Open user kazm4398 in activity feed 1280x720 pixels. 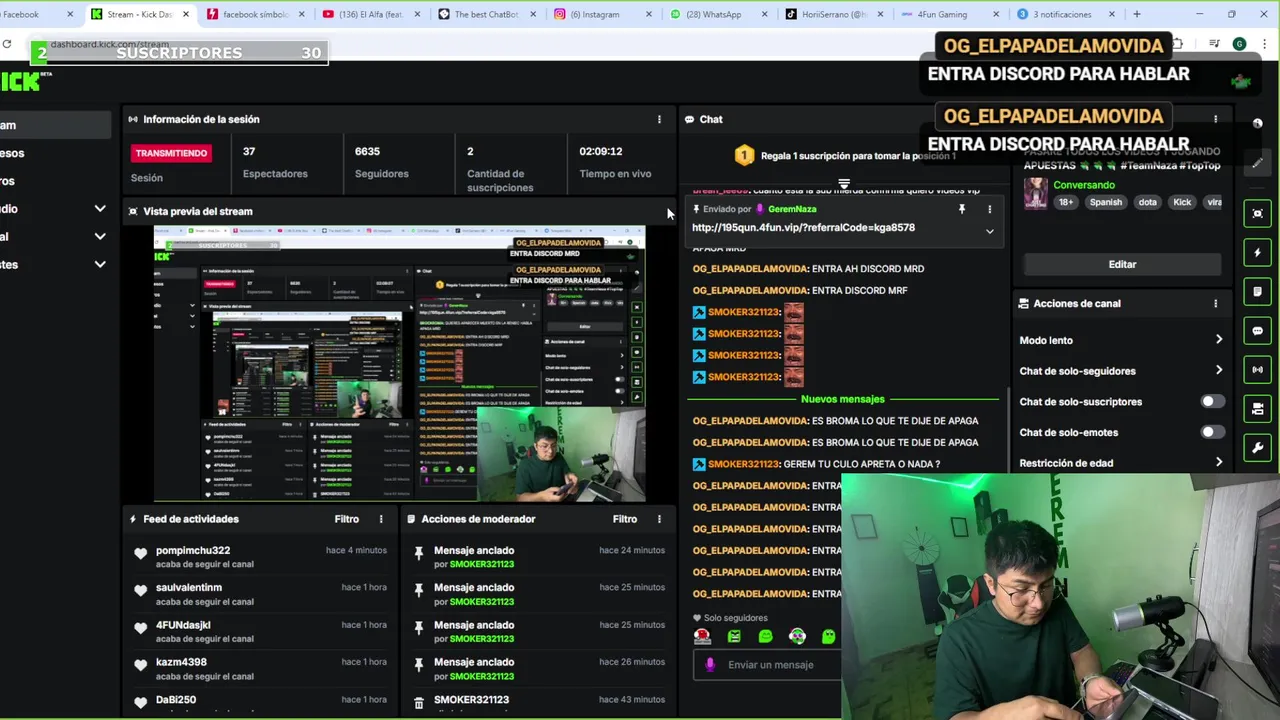click(181, 662)
